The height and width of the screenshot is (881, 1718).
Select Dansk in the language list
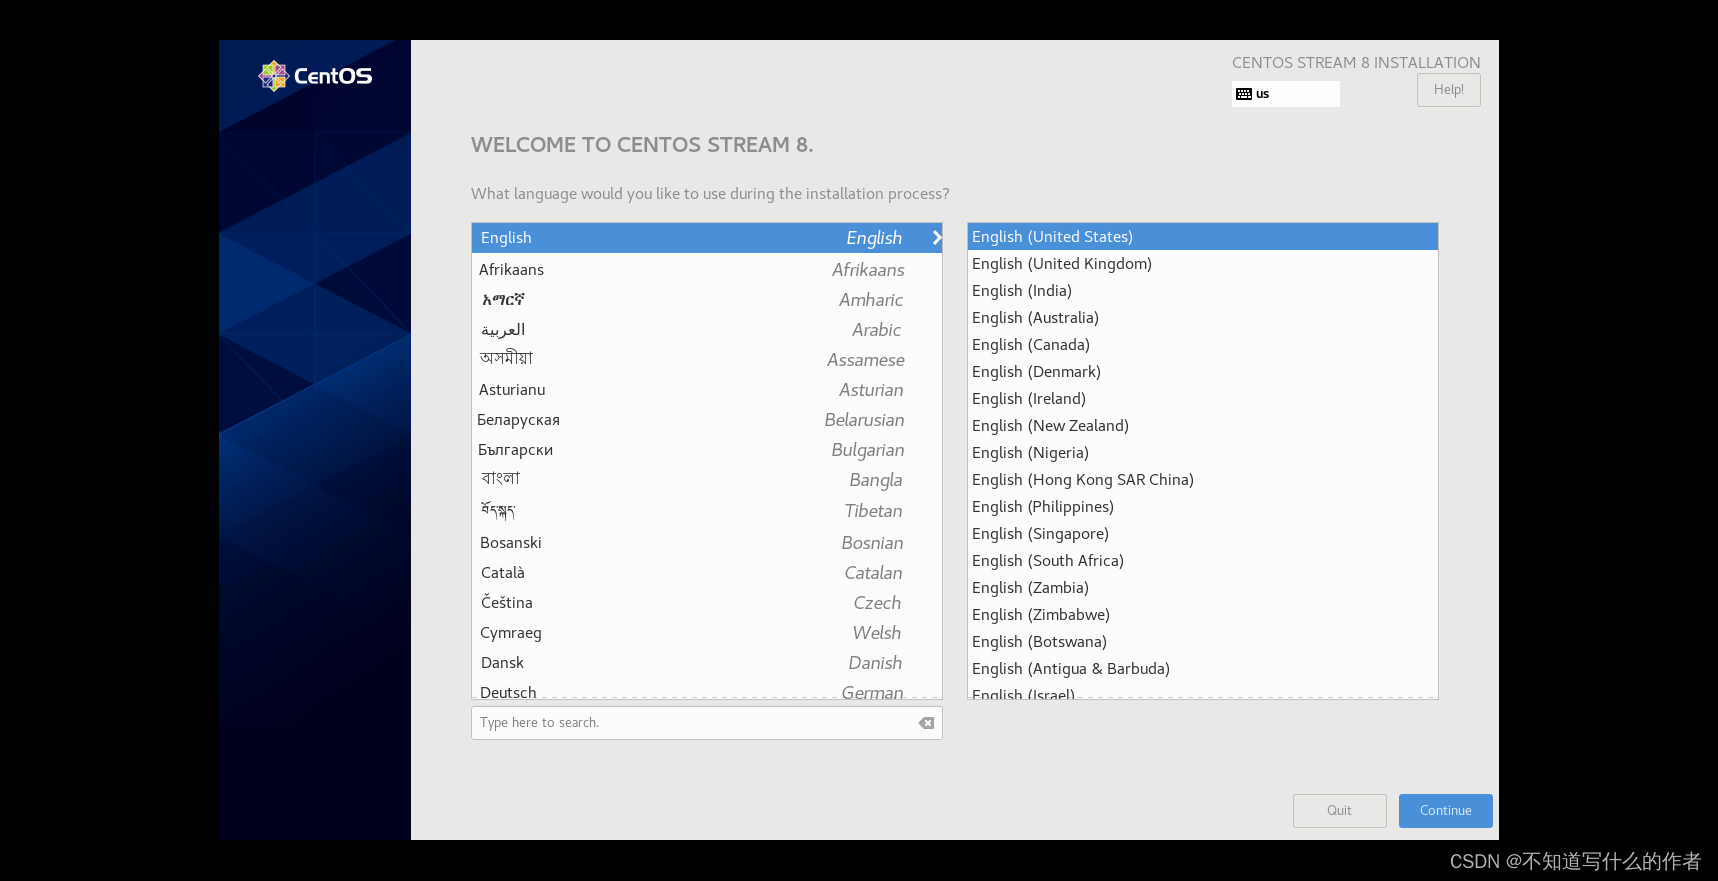[707, 663]
